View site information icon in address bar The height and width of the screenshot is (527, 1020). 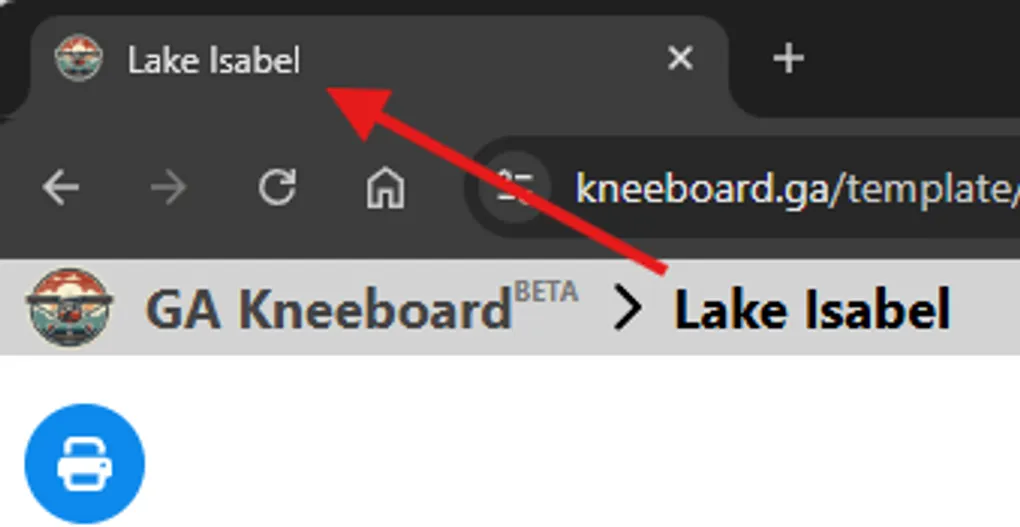click(x=517, y=187)
